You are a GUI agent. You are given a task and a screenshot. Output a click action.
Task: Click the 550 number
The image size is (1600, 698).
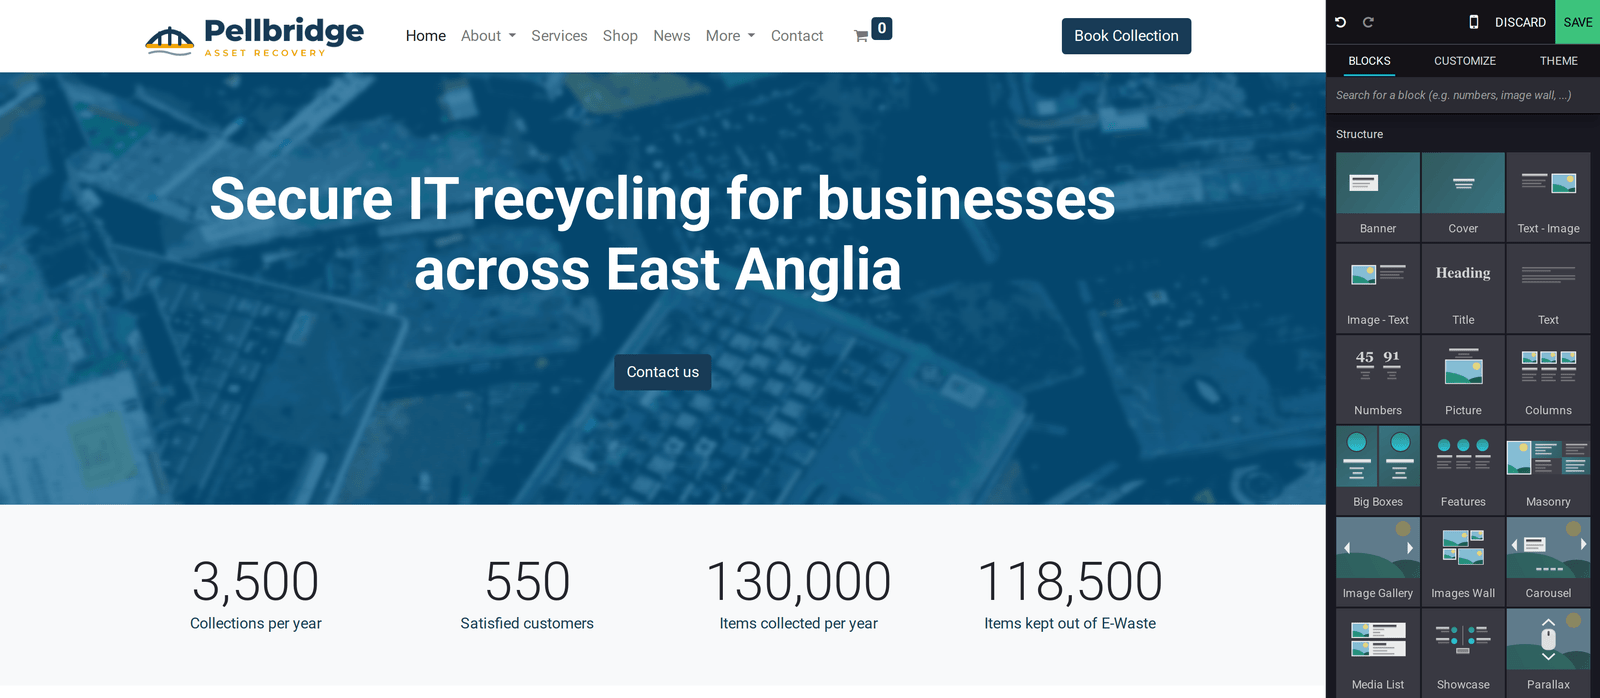527,582
